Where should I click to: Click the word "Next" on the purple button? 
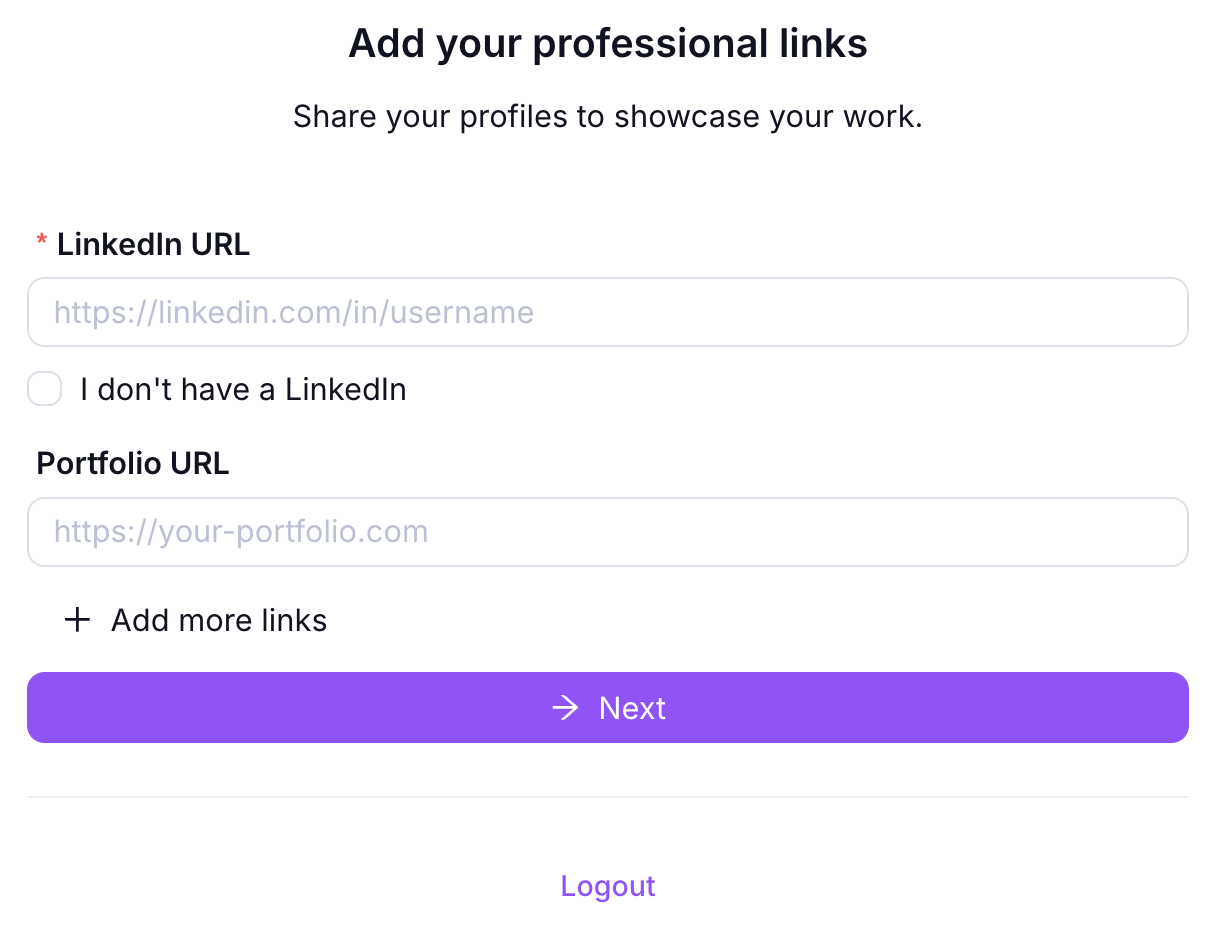click(632, 708)
